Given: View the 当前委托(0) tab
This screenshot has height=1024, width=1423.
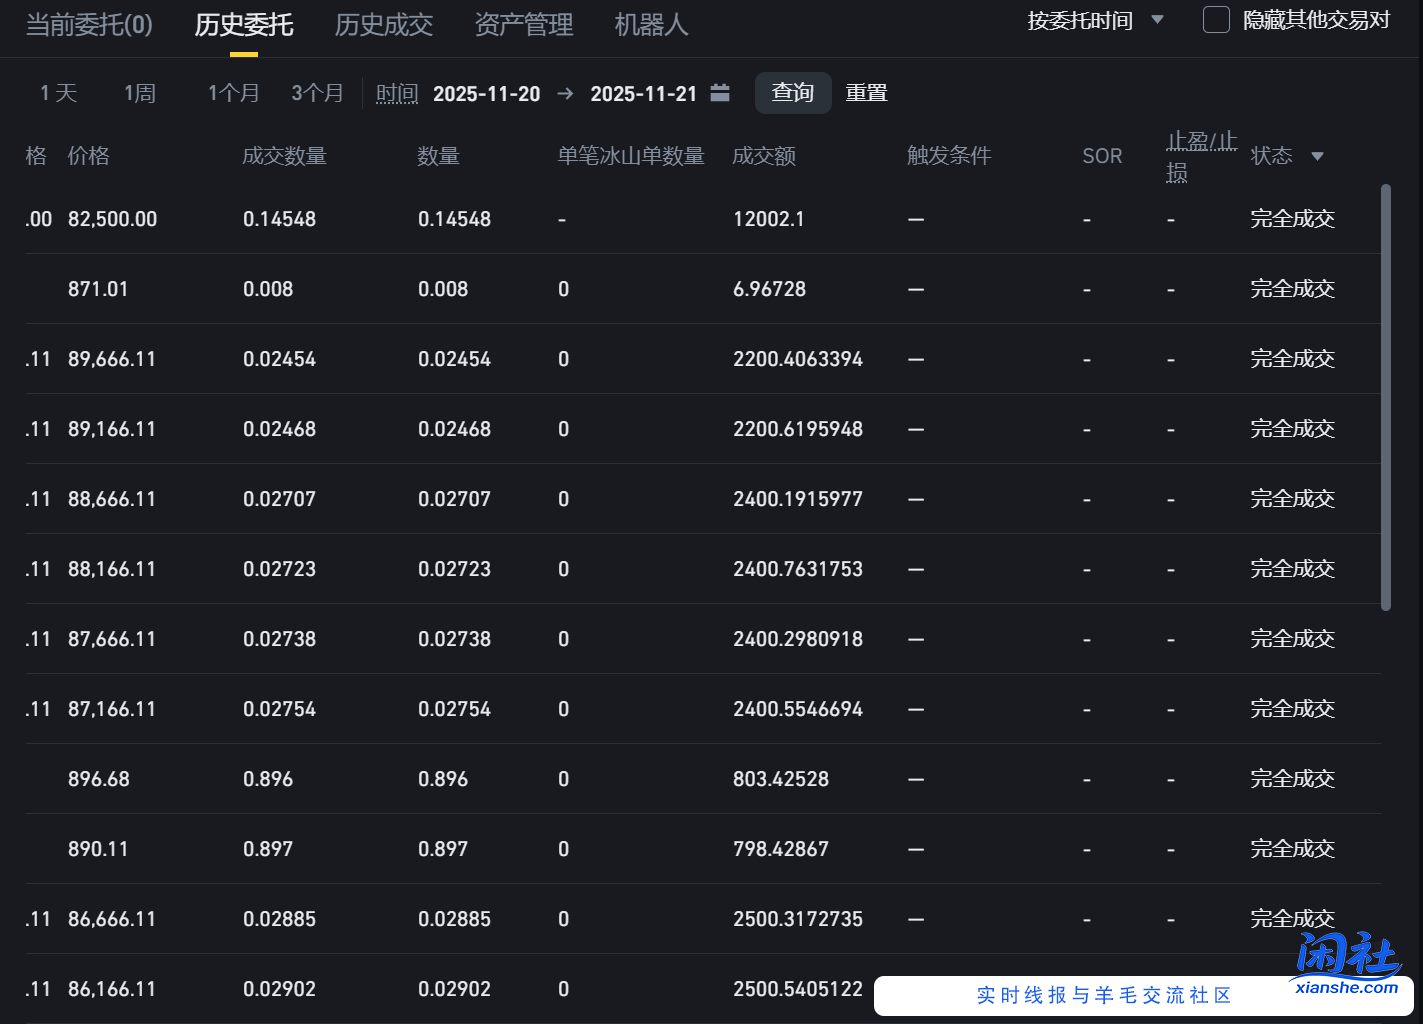Looking at the screenshot, I should tap(89, 25).
